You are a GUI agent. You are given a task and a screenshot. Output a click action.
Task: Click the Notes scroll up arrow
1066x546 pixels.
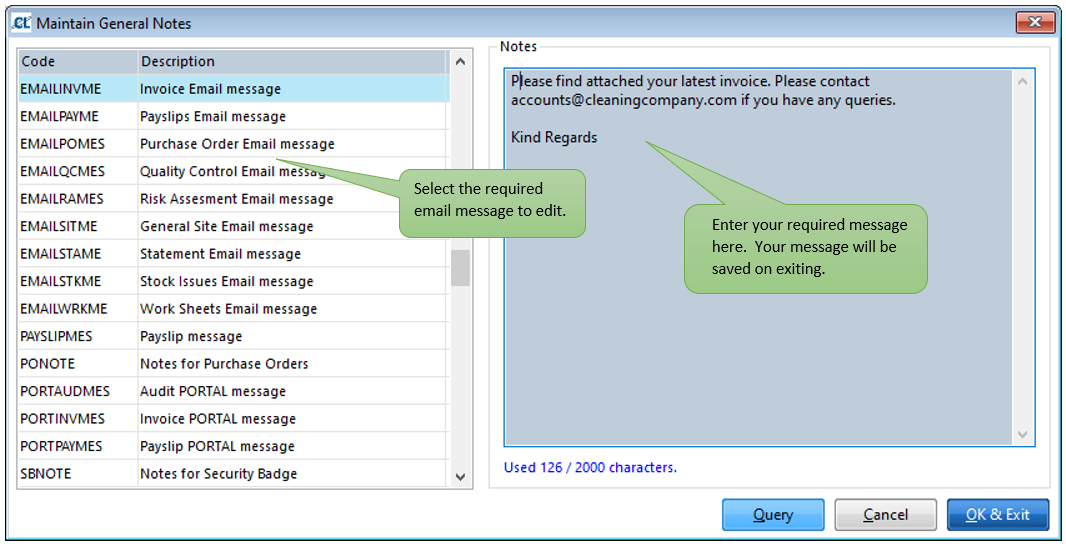pos(1023,81)
